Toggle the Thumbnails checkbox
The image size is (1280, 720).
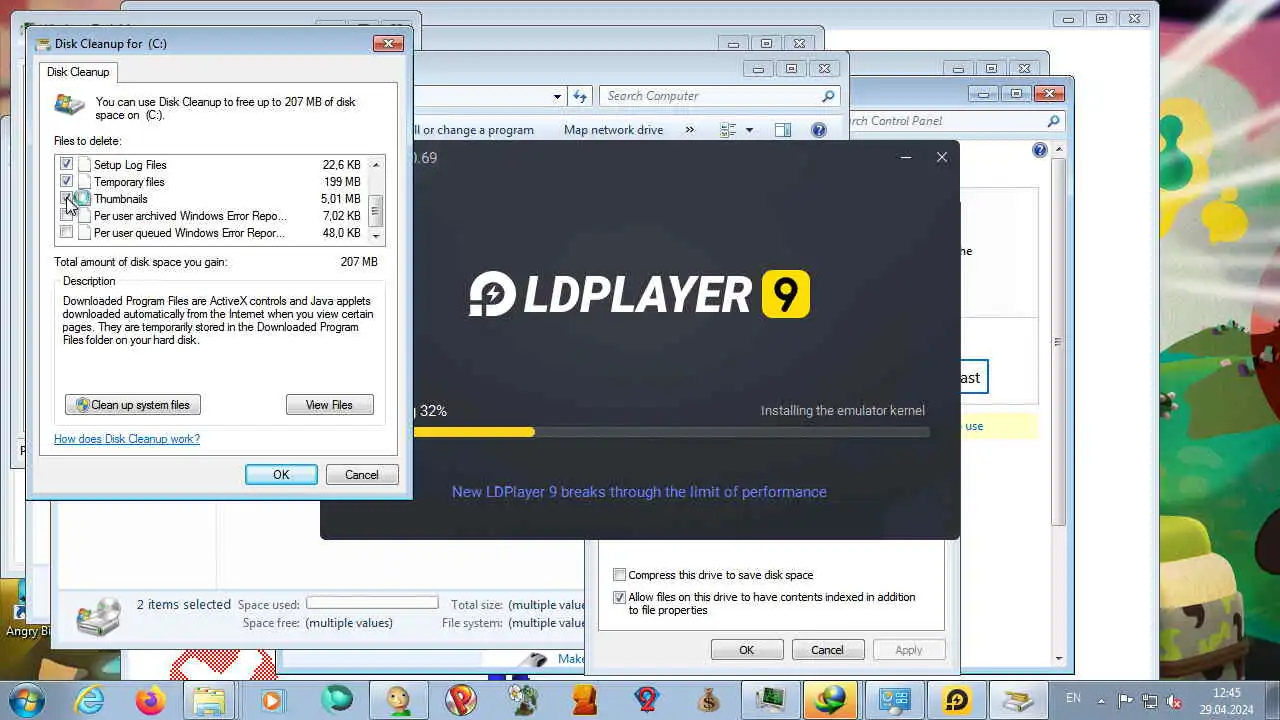(66, 198)
